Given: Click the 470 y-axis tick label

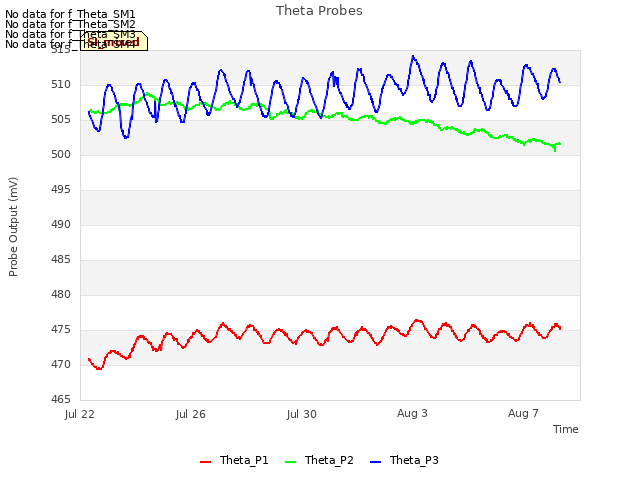Looking at the screenshot, I should coord(61,364).
